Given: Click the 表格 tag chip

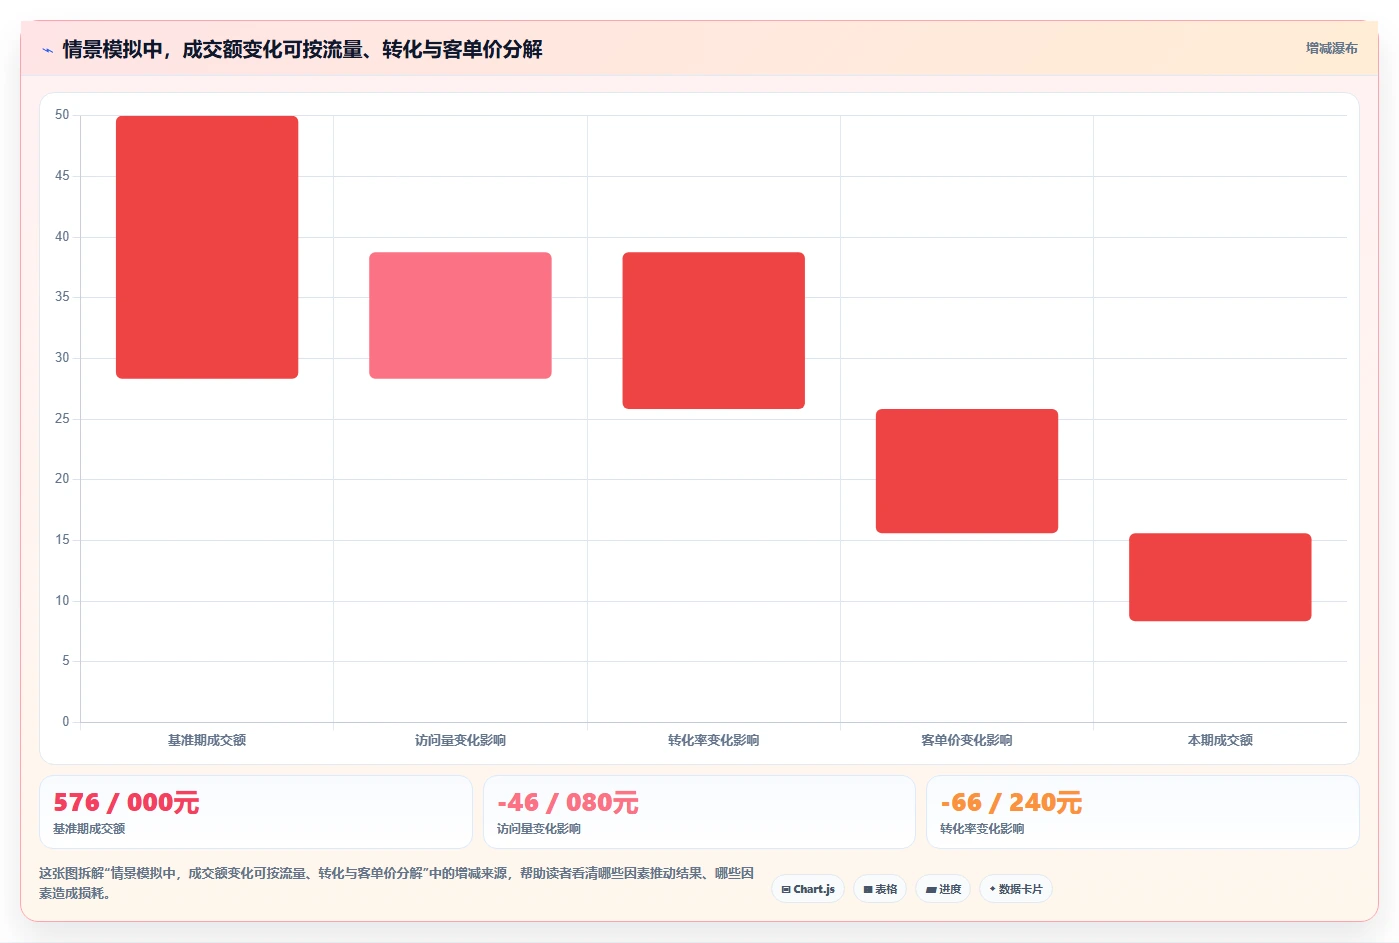Looking at the screenshot, I should click(880, 889).
